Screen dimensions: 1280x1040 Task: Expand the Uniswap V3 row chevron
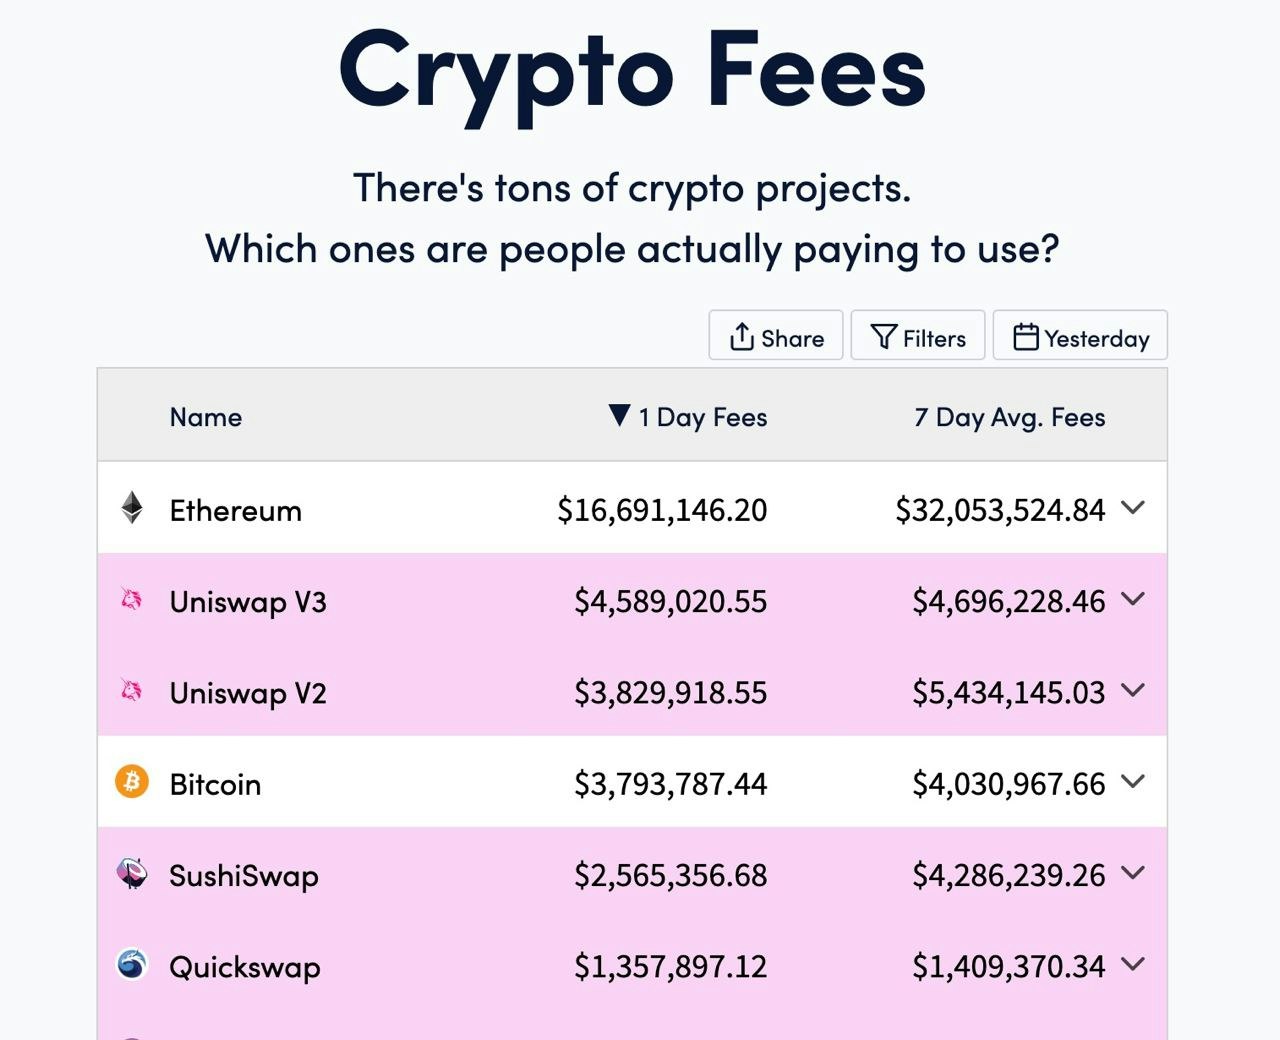click(x=1134, y=601)
